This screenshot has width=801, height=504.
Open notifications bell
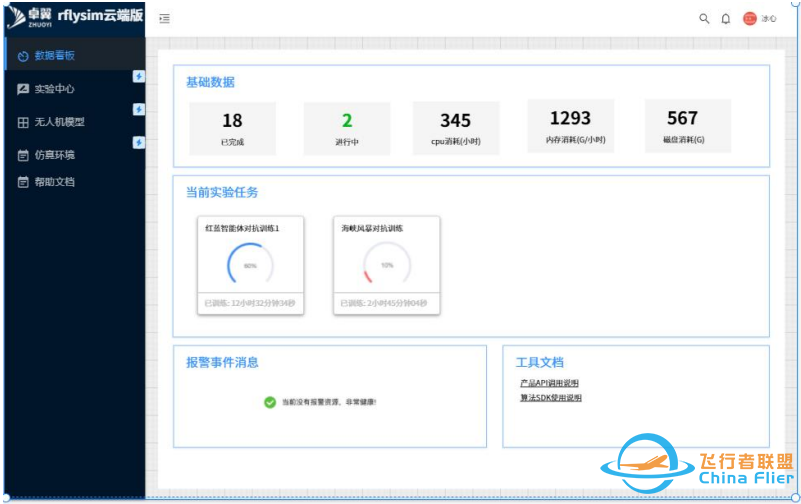tap(725, 19)
